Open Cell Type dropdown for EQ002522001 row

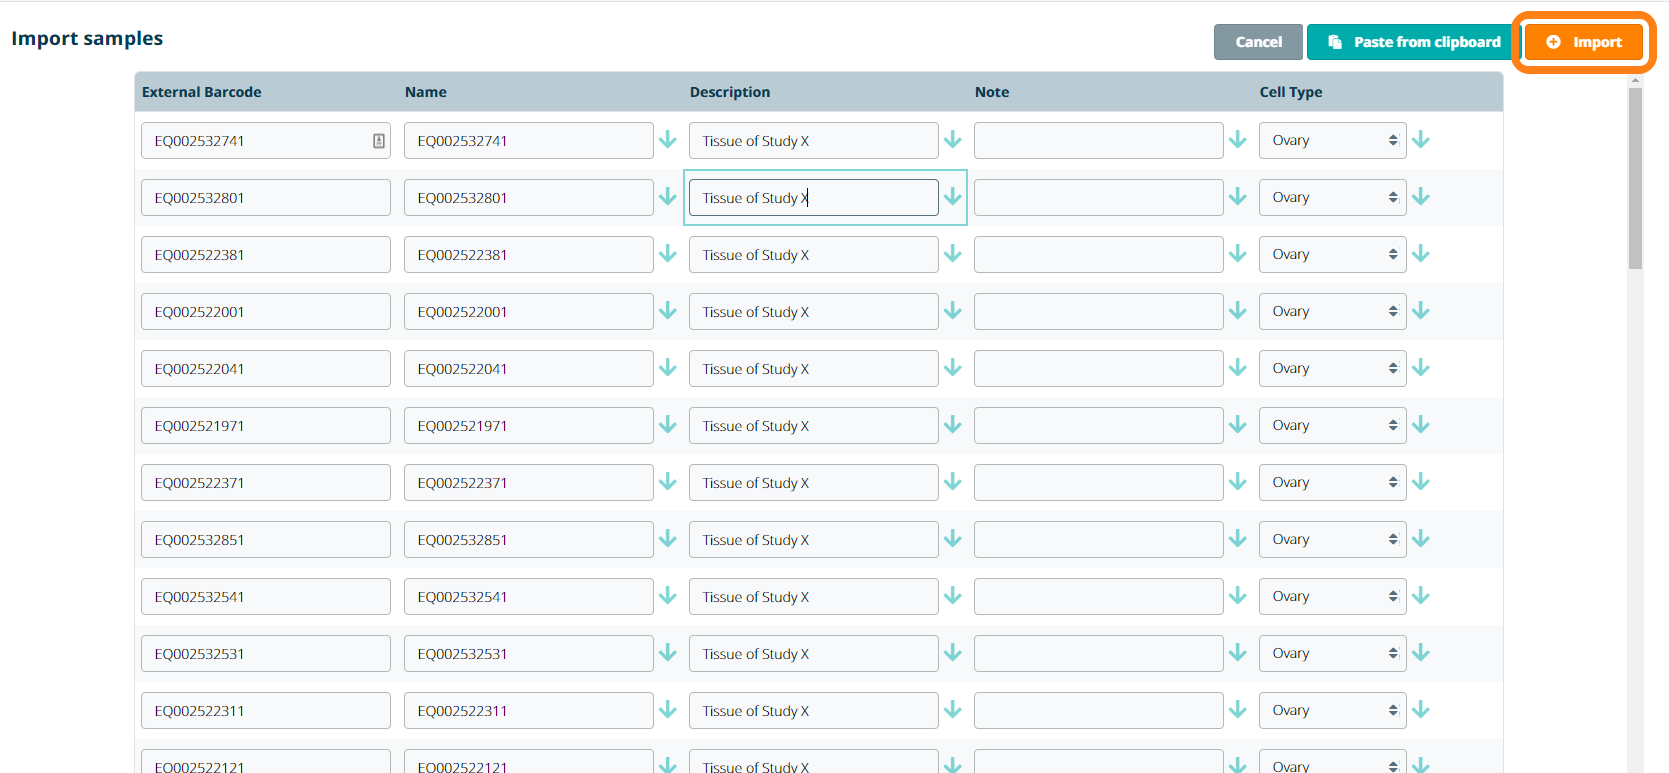click(1332, 312)
